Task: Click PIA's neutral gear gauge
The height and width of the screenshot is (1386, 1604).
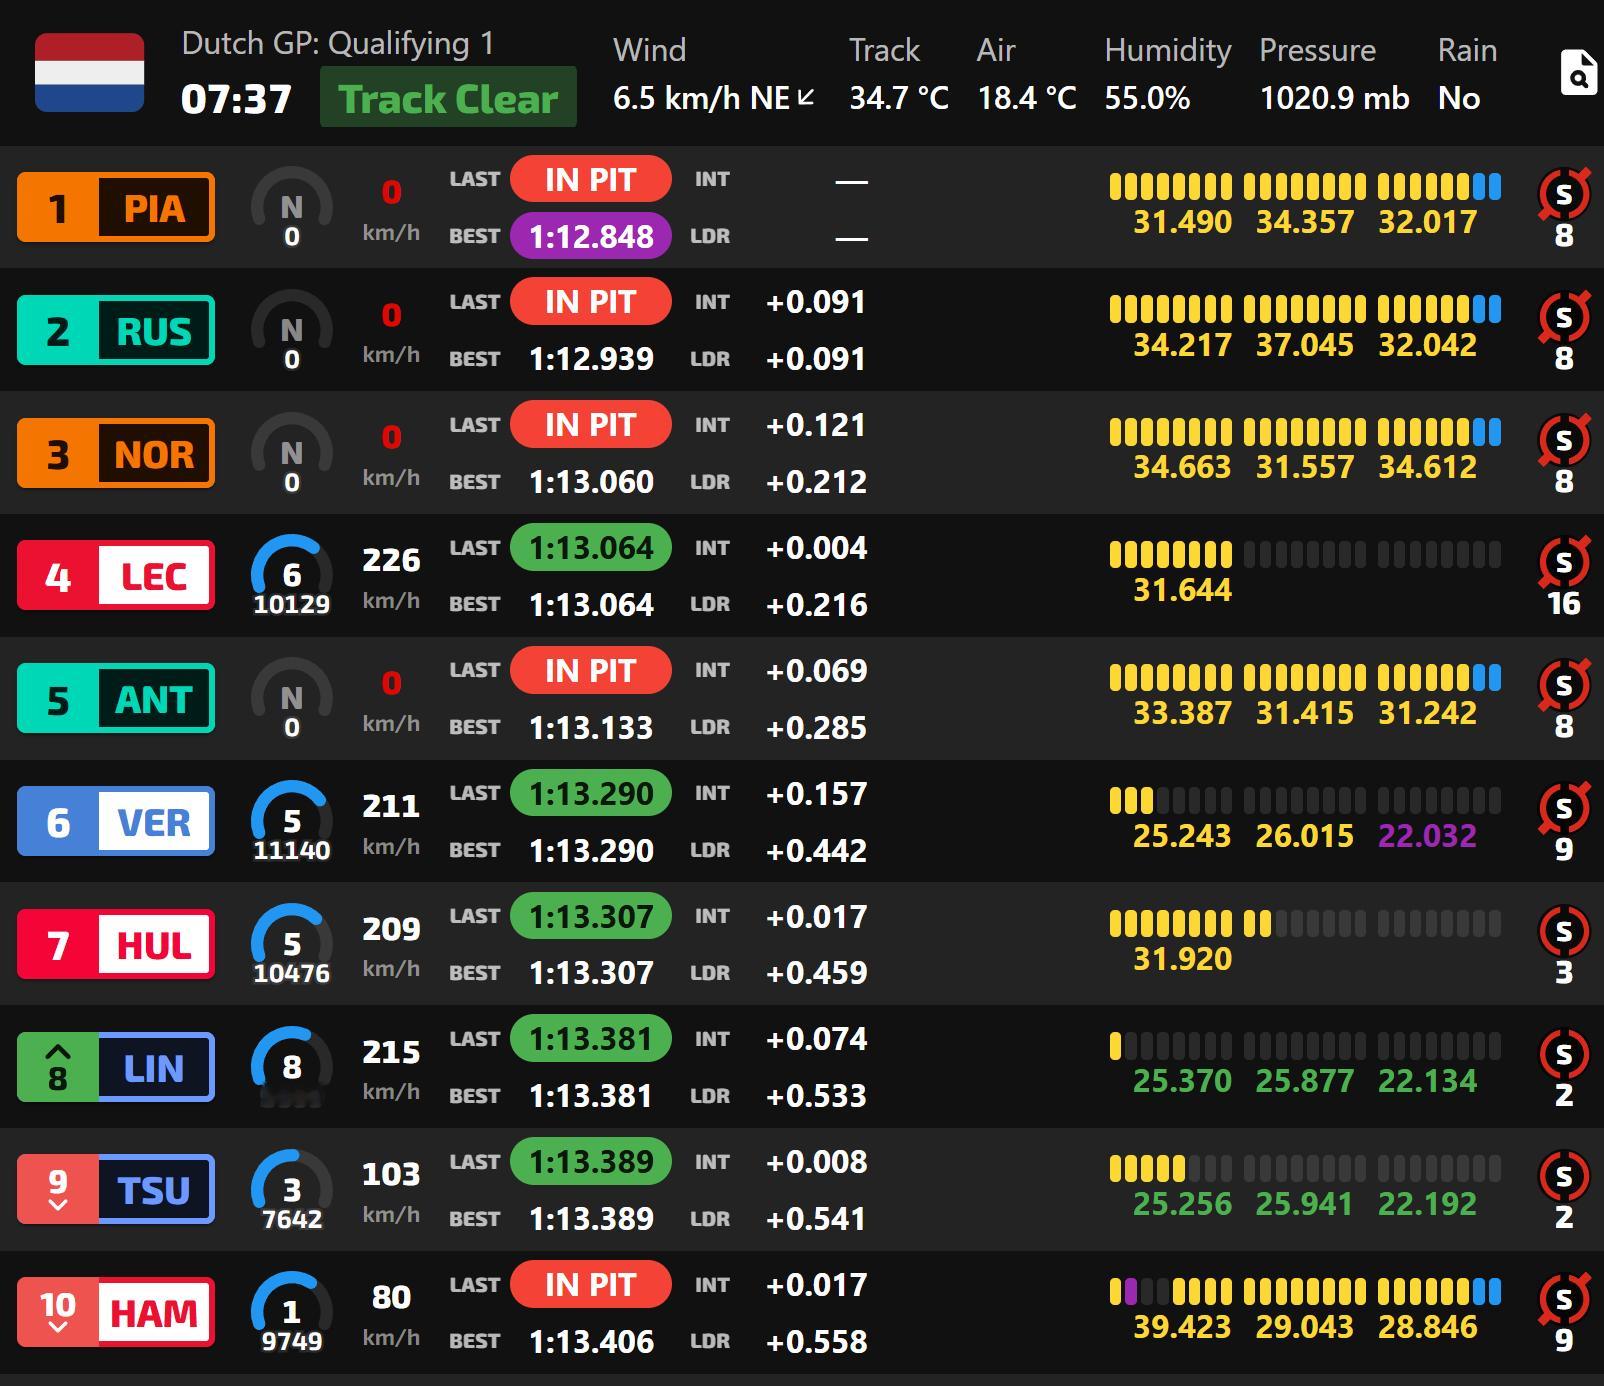Action: coord(291,208)
